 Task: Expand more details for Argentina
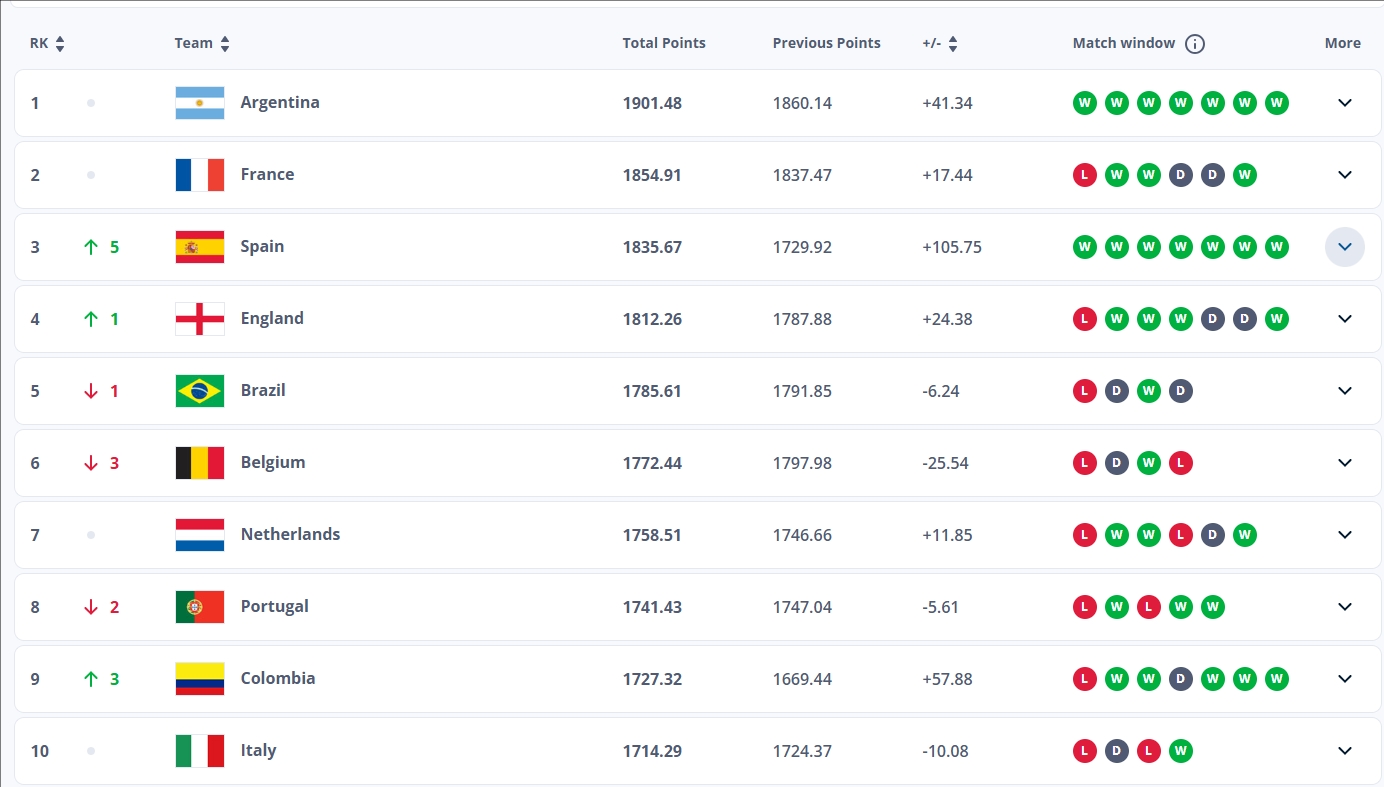click(x=1345, y=103)
